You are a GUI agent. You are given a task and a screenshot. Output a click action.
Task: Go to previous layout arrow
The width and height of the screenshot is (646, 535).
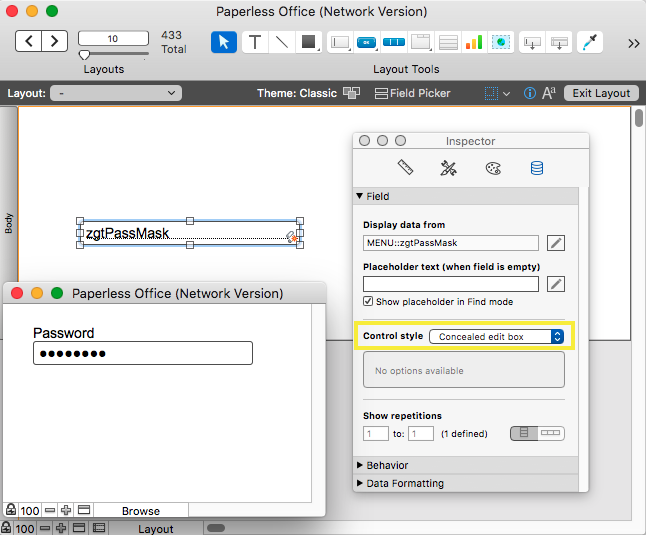(28, 41)
